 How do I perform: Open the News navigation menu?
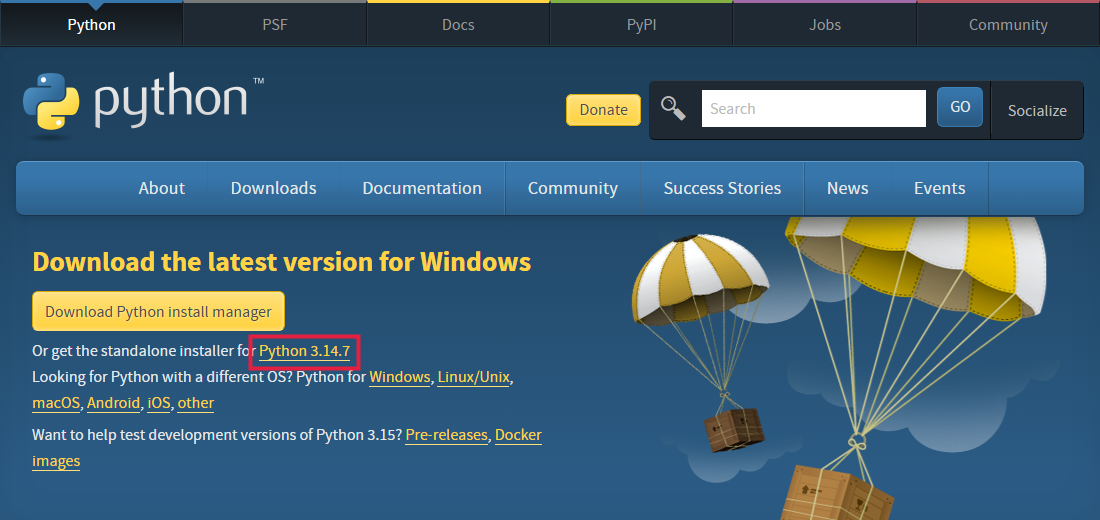[847, 188]
